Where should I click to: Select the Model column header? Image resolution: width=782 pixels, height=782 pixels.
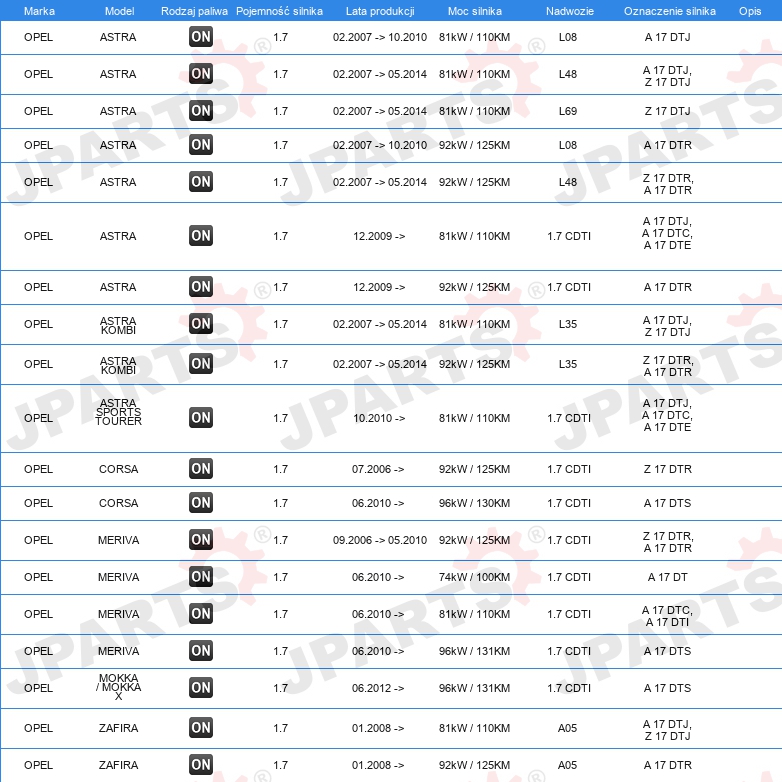point(119,11)
